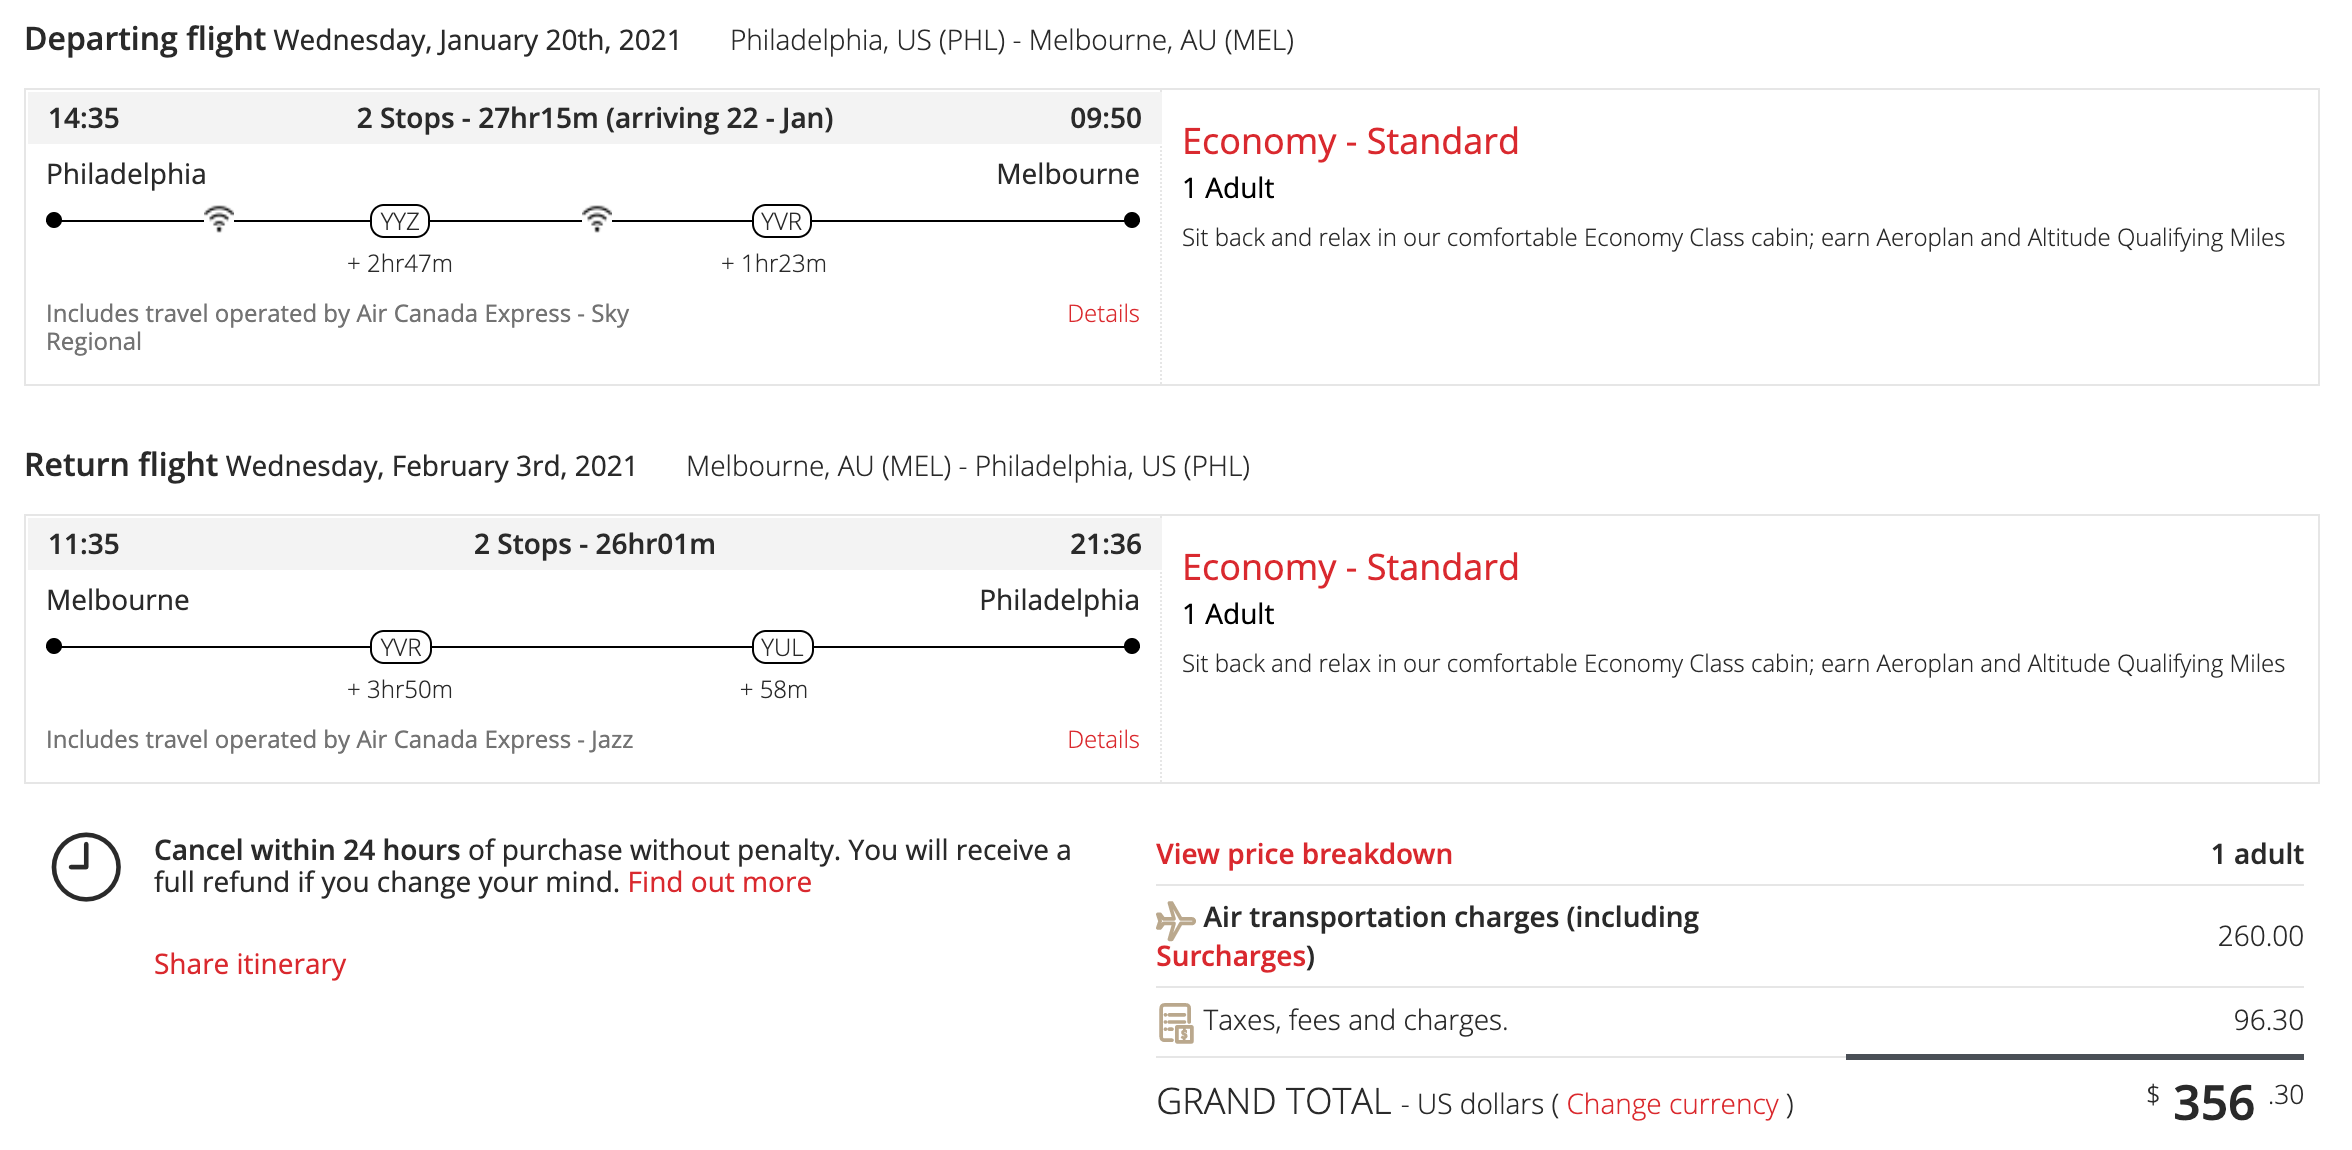Viewport: 2352px width, 1150px height.
Task: Select the YUL stop badge on return flight
Action: [782, 647]
